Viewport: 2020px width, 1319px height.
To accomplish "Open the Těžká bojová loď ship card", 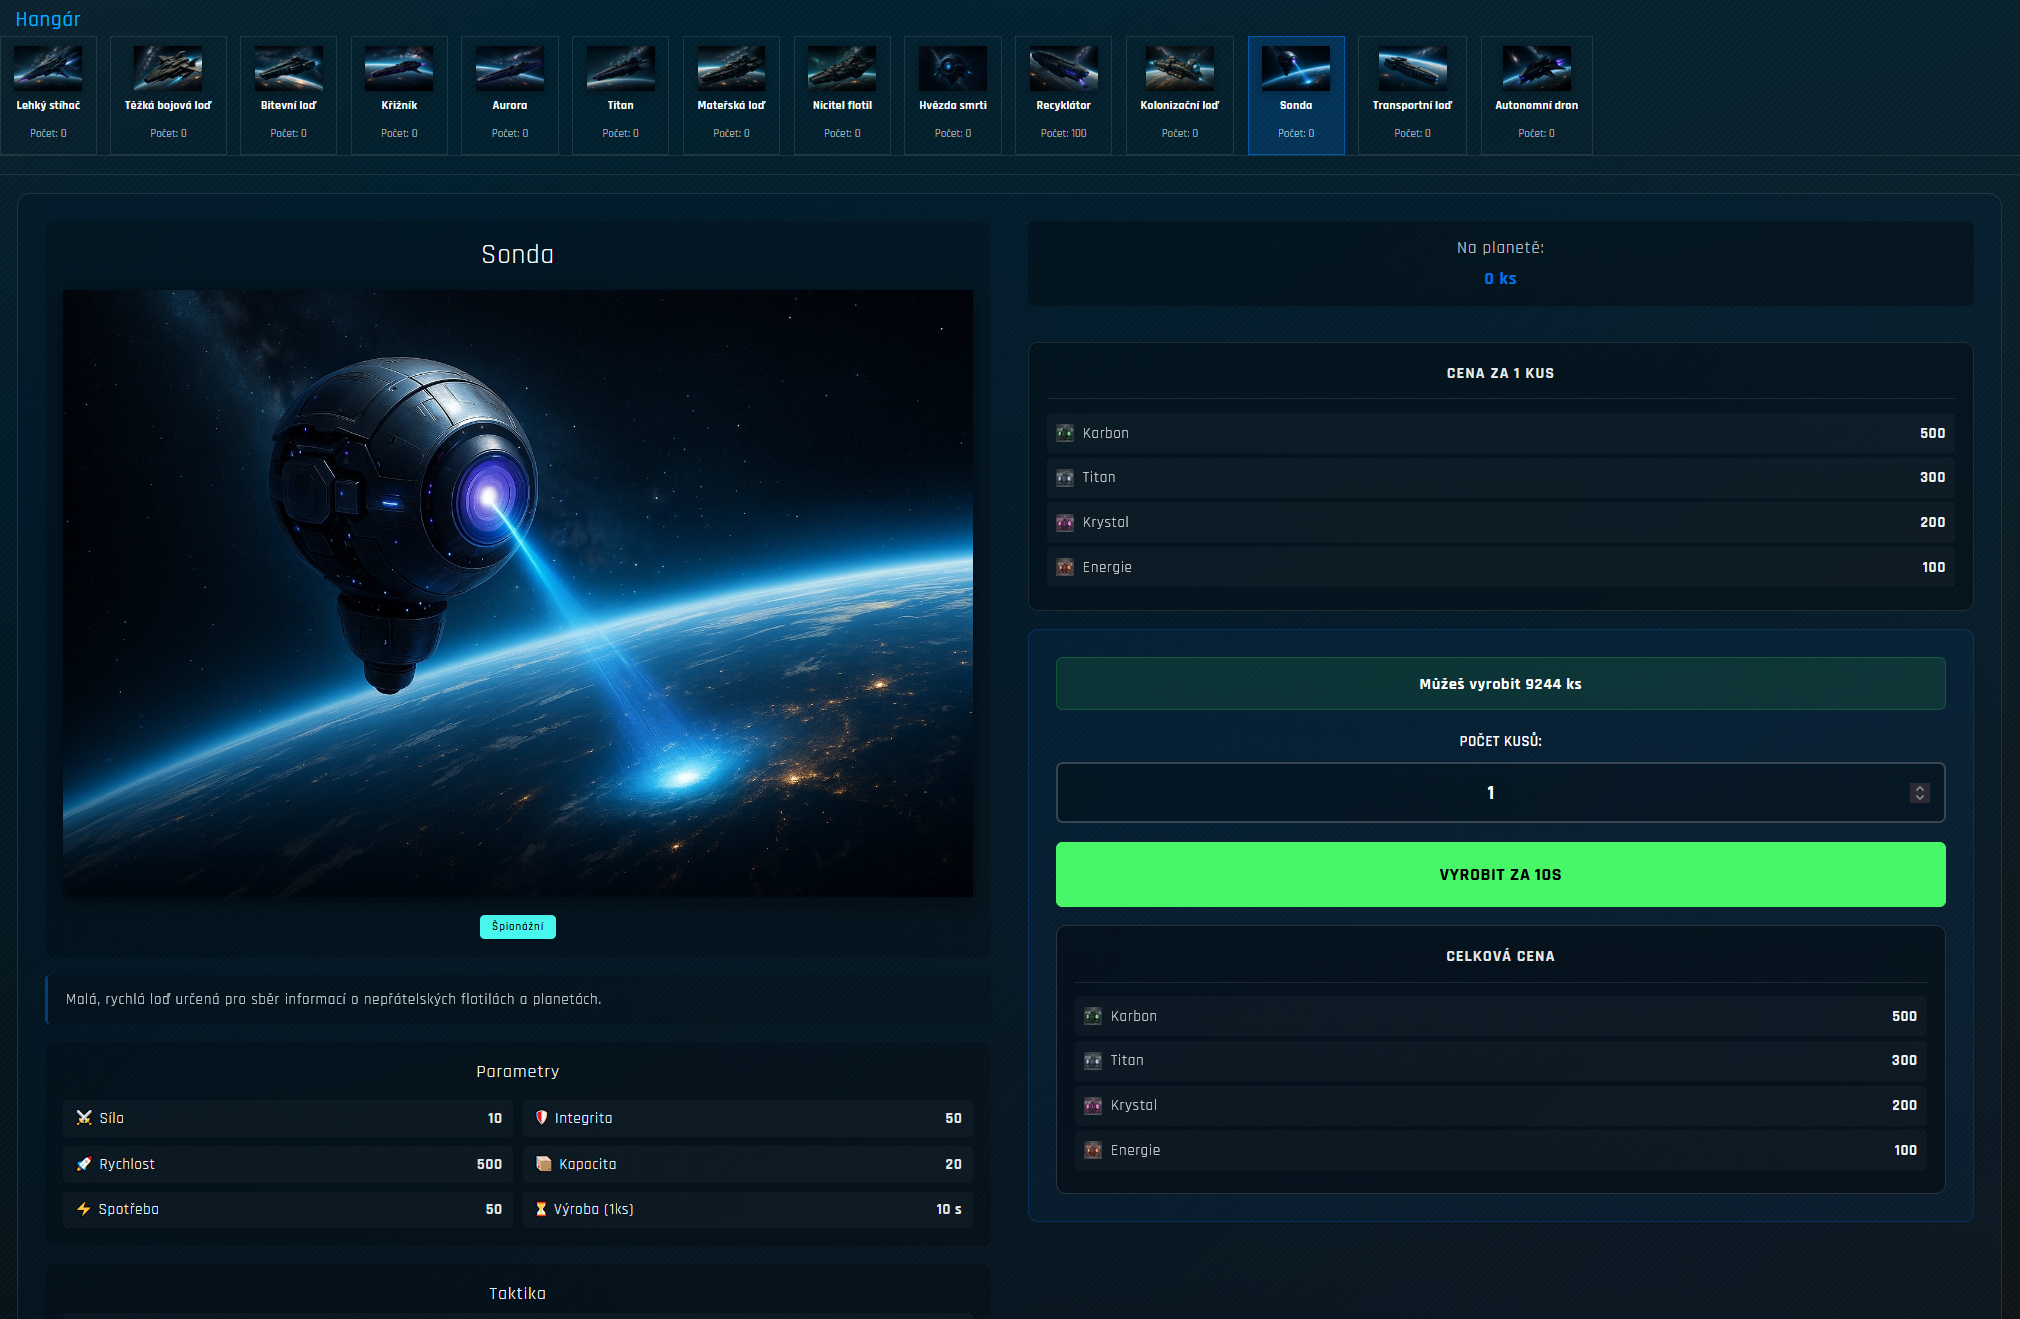I will (x=168, y=69).
